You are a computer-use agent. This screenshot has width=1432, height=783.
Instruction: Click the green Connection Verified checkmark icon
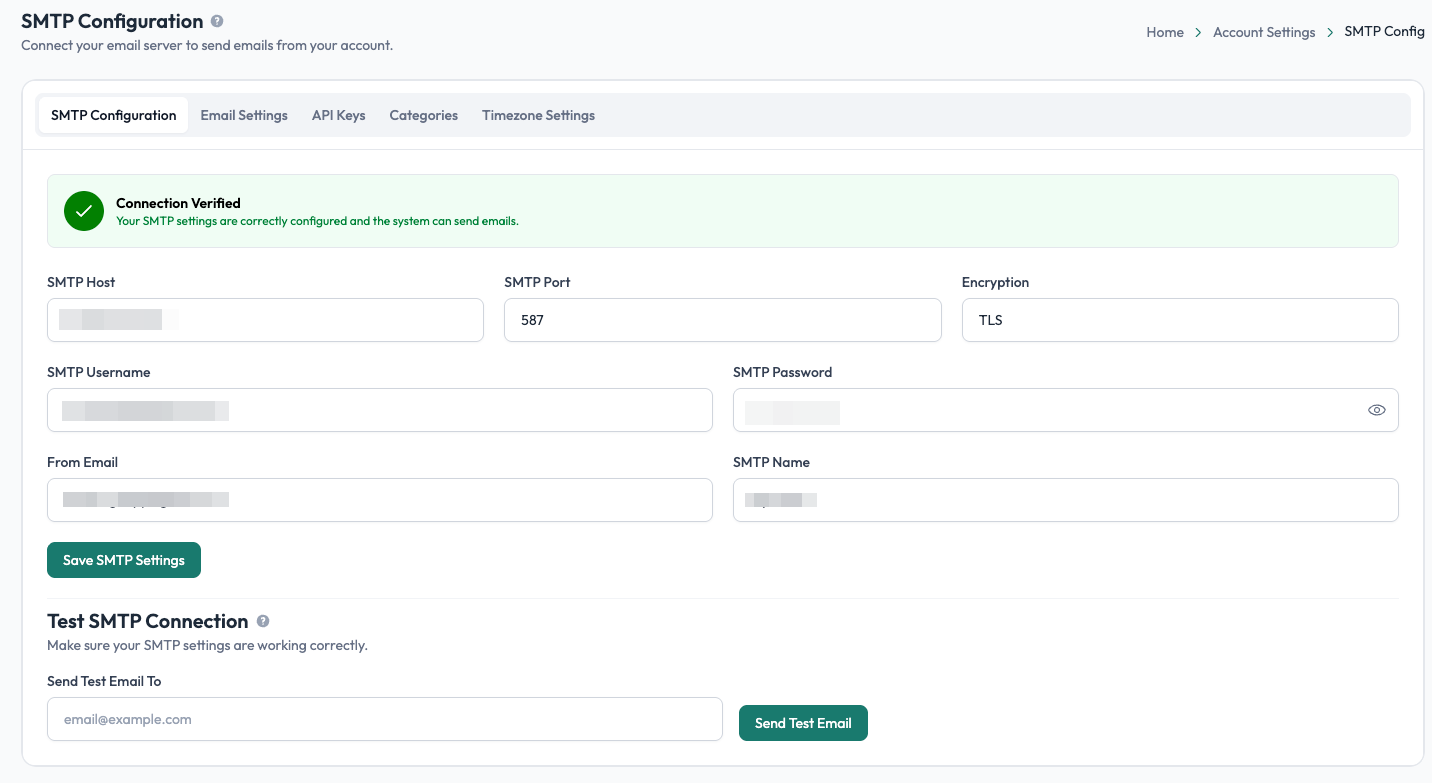point(84,211)
